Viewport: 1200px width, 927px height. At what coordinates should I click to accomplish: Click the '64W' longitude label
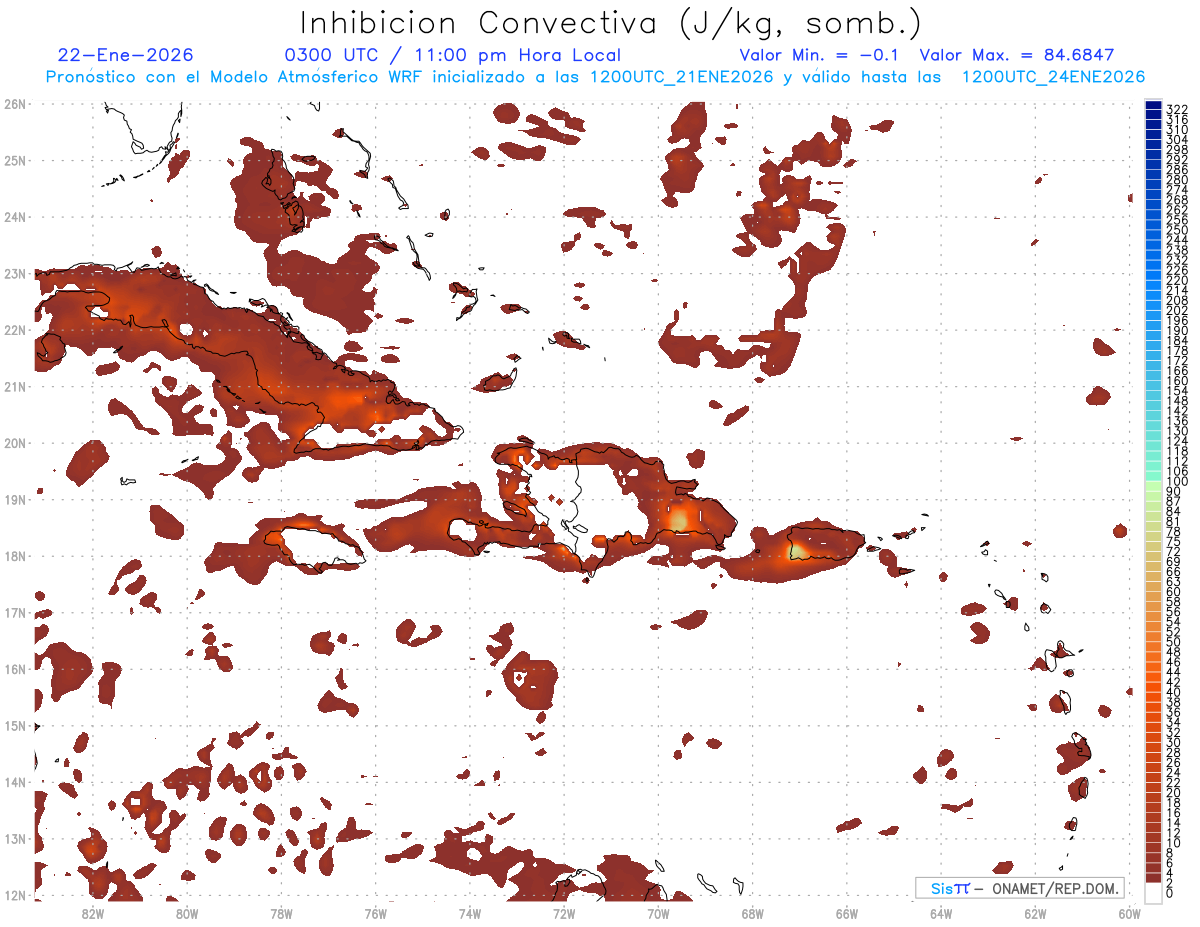point(941,912)
